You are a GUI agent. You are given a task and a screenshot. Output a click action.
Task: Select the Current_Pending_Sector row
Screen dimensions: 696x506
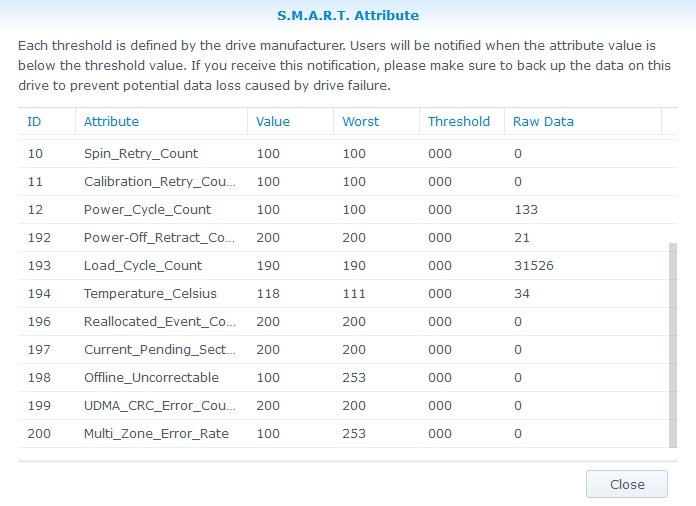tap(159, 350)
